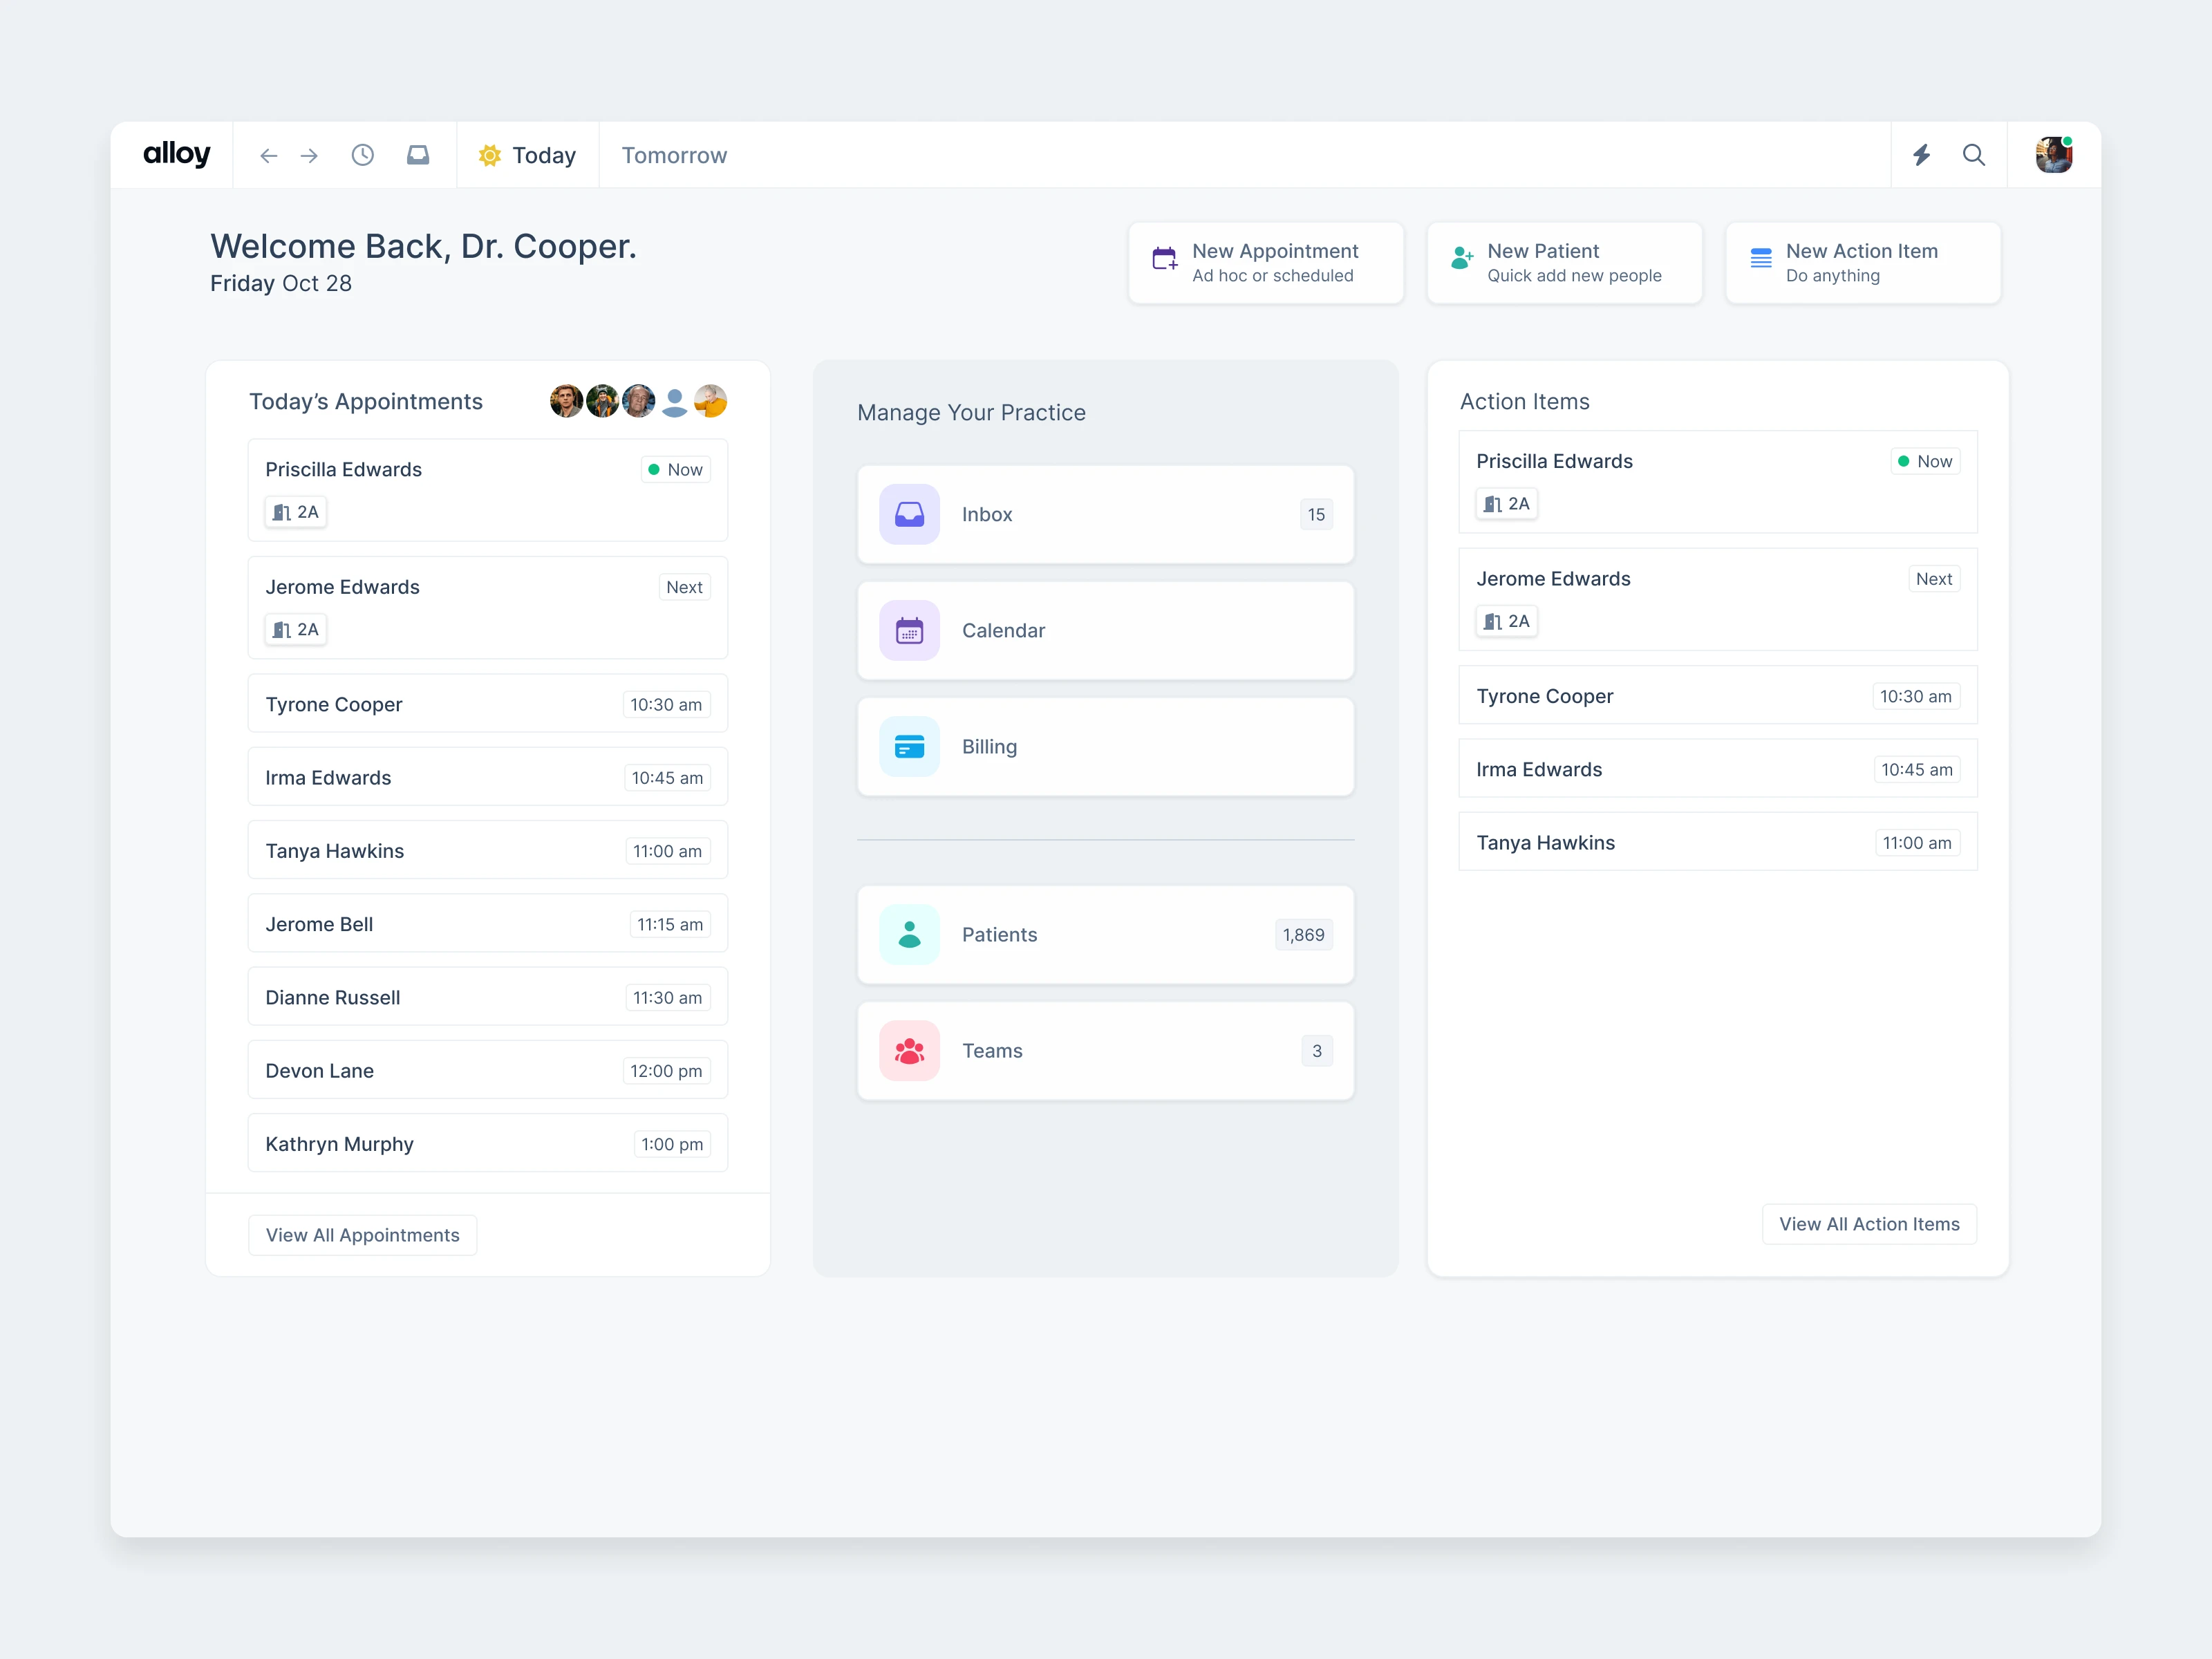Create a New Action Item
Screen dimensions: 2212x1659
coord(1862,262)
